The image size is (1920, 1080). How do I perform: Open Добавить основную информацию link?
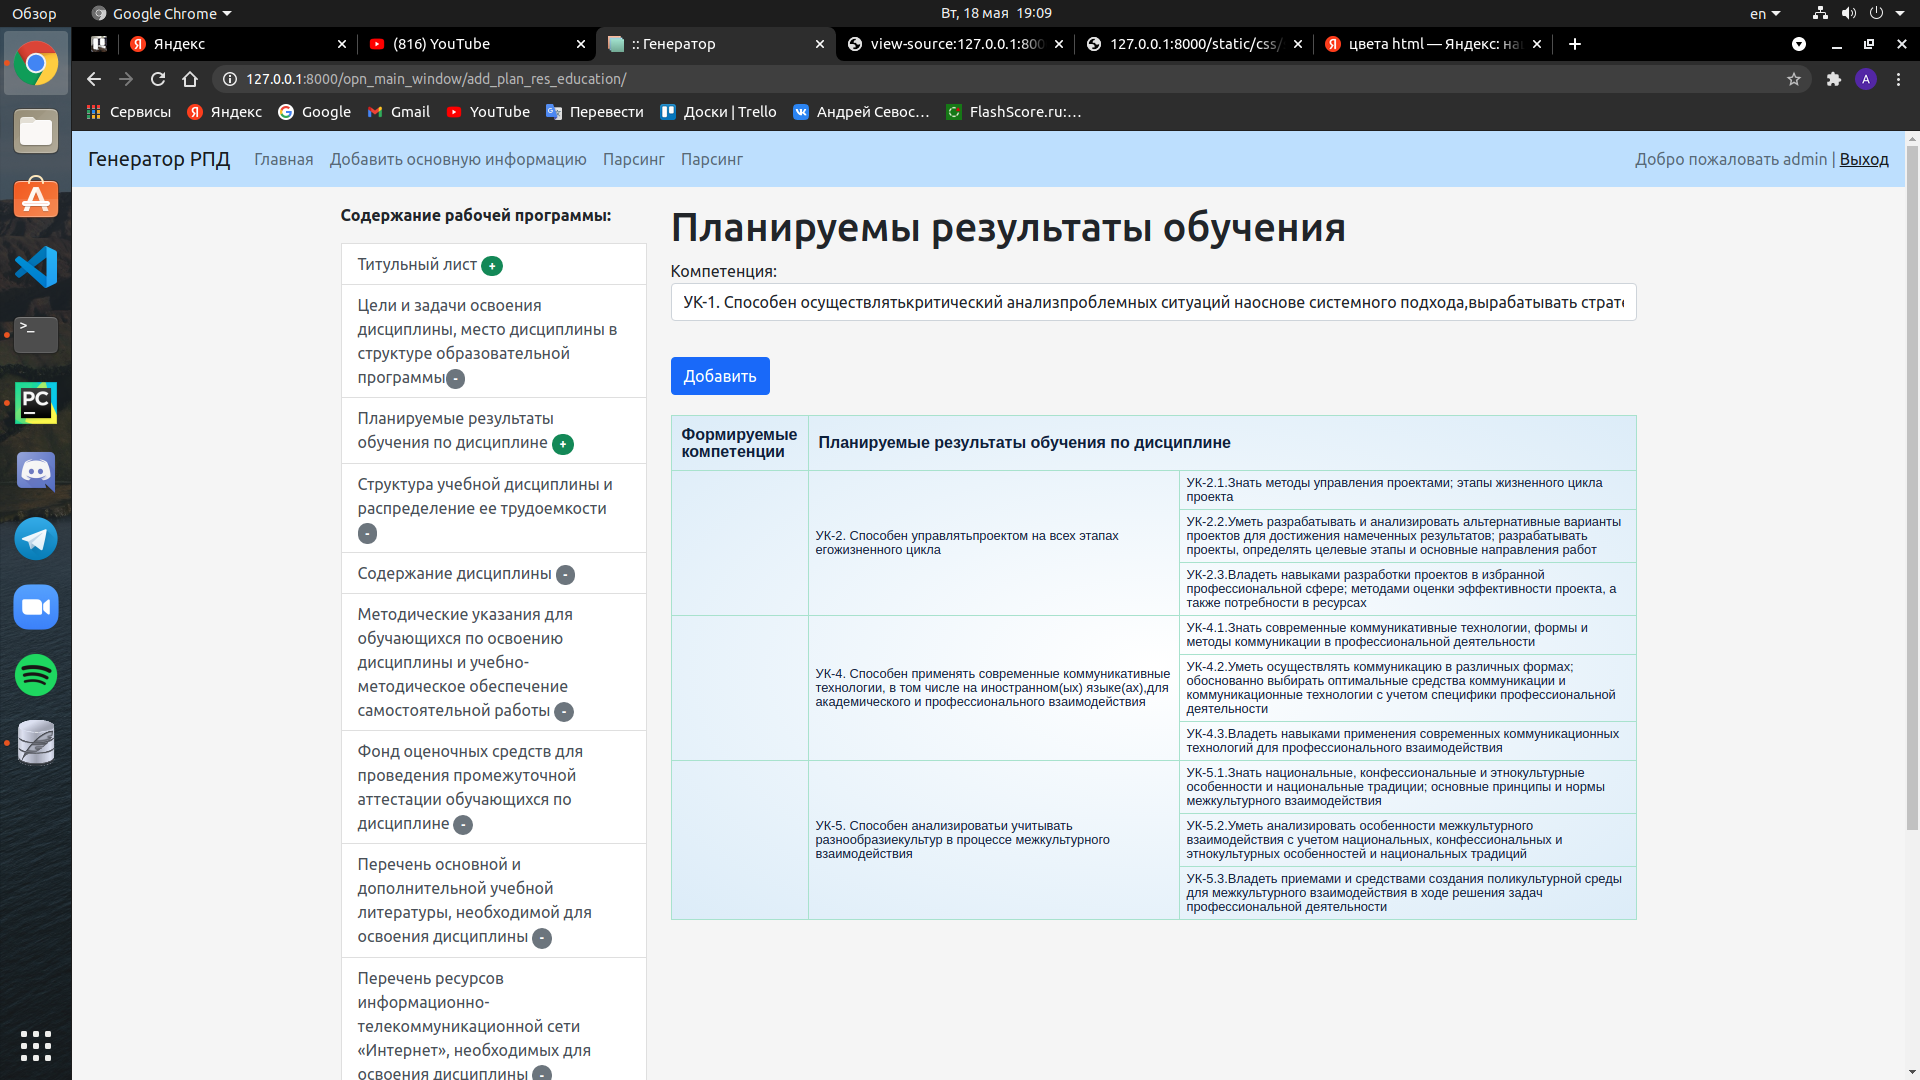tap(458, 159)
